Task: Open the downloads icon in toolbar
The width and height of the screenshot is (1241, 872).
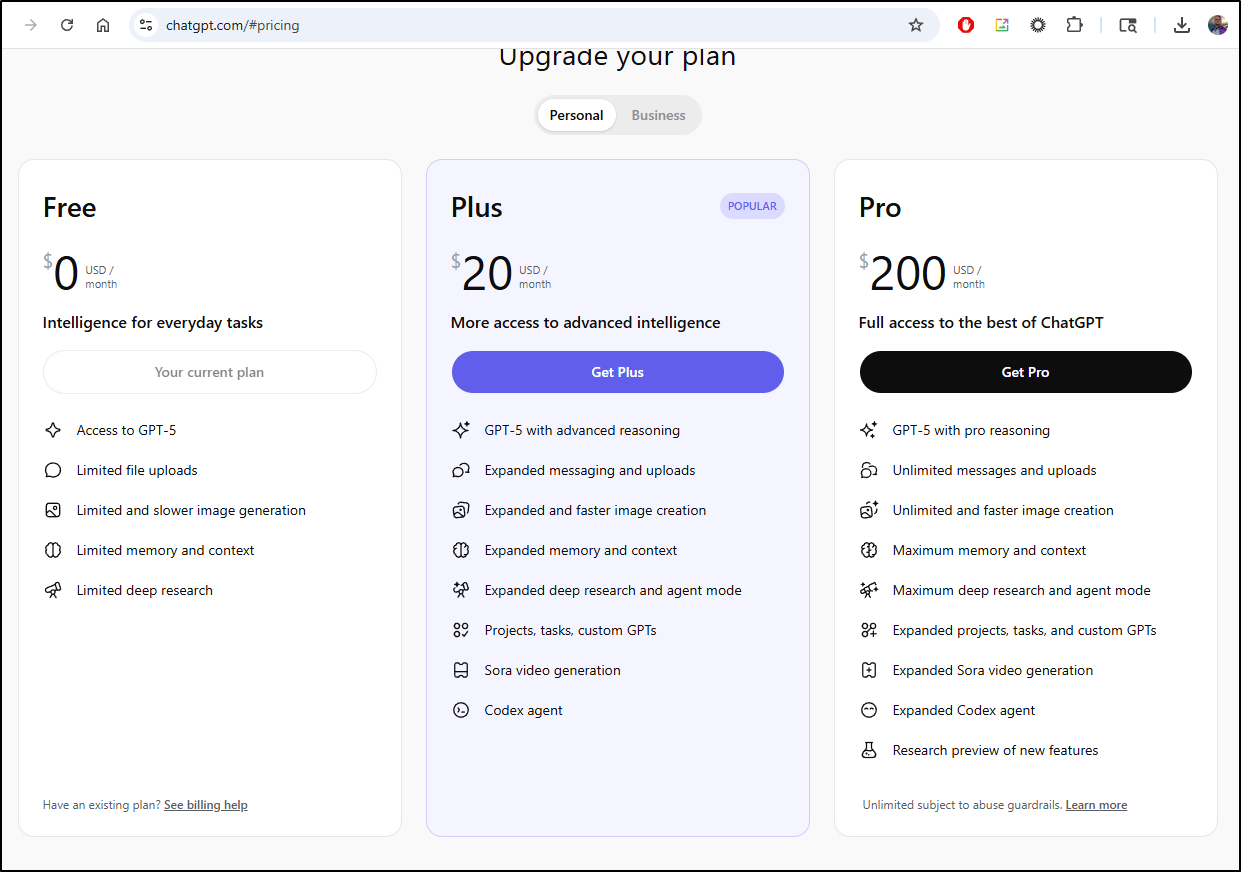Action: coord(1181,25)
